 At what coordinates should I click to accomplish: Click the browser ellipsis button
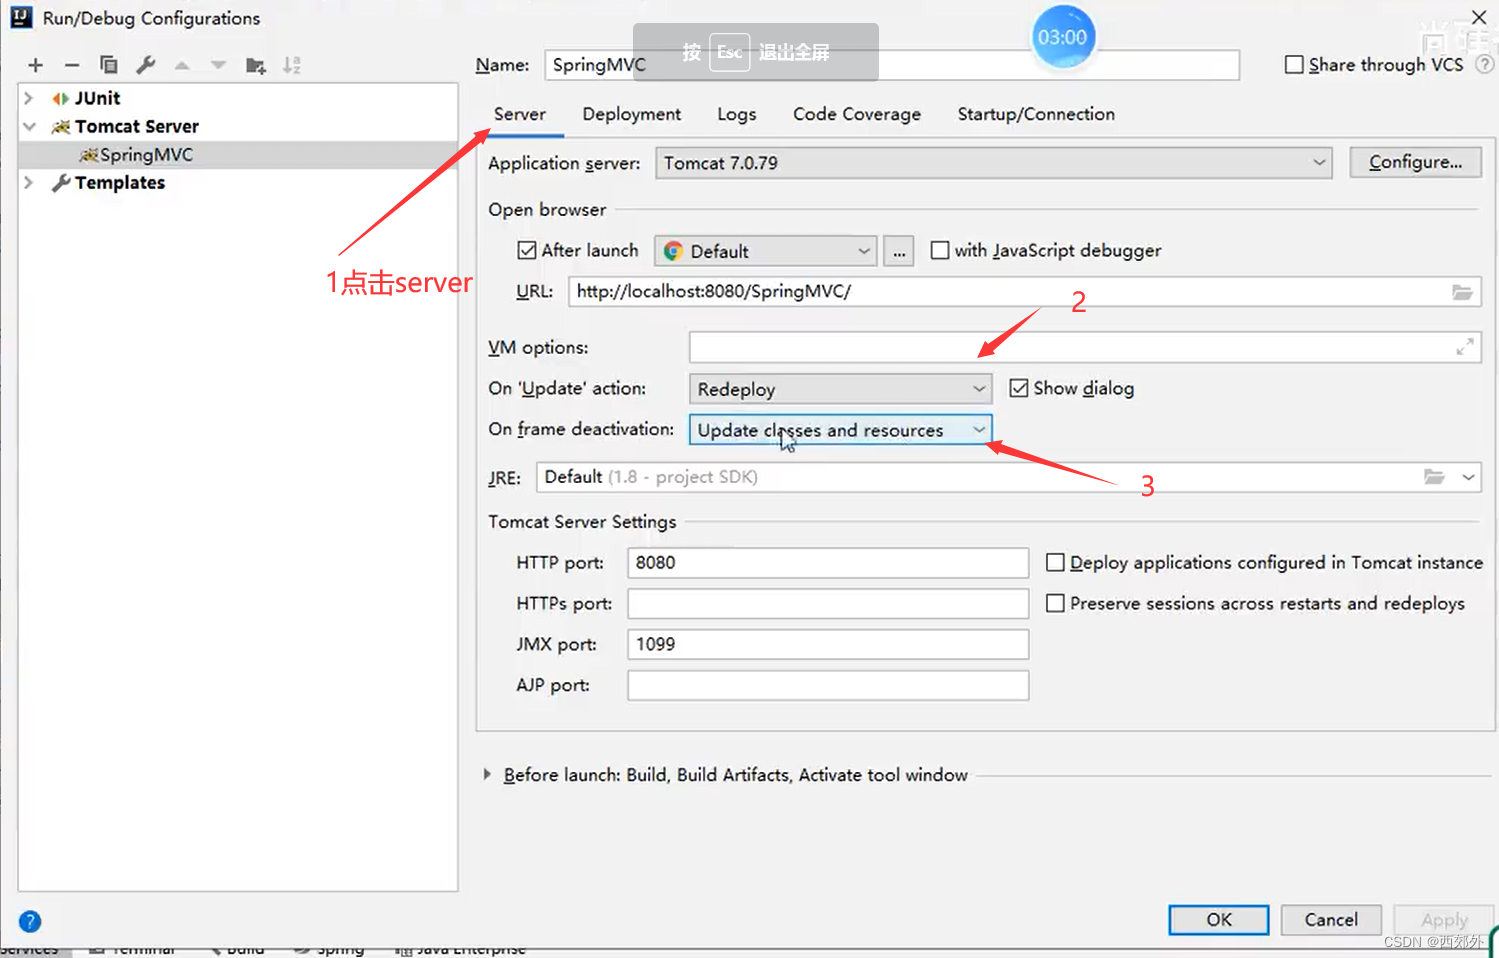point(899,251)
